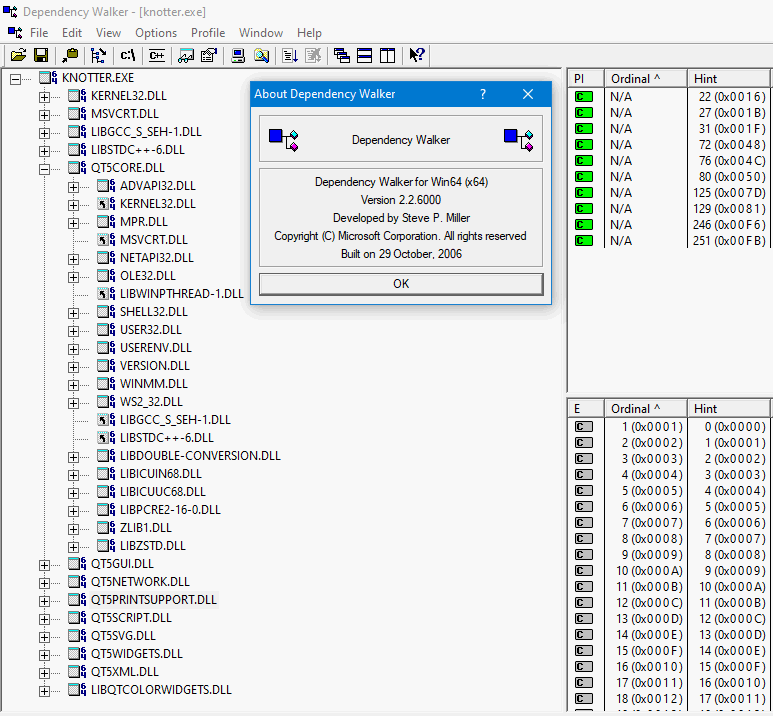Click the Tile Horizontally icon
Viewport: 773px width, 716px height.
coord(364,55)
